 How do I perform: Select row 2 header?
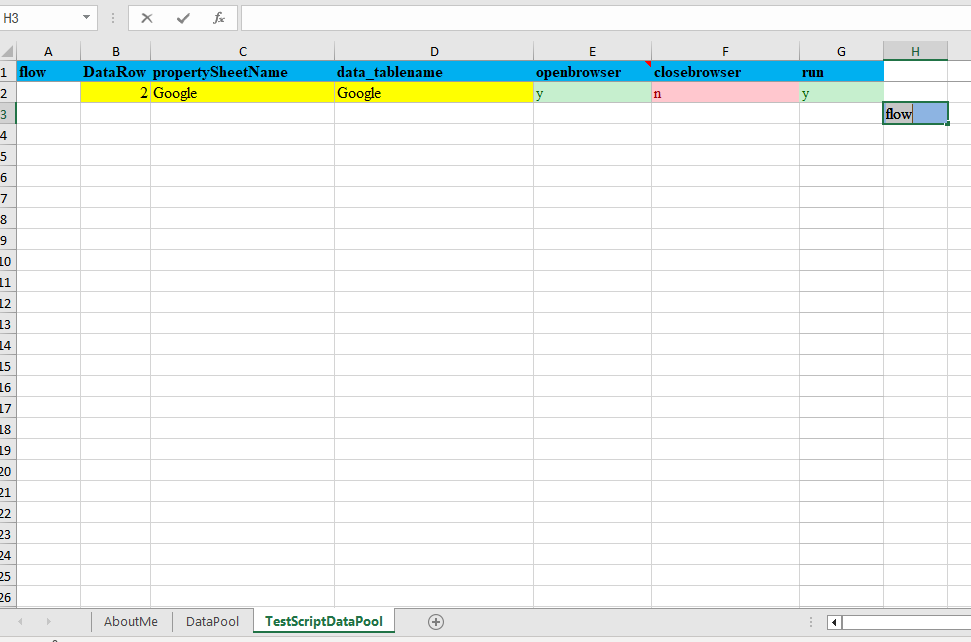(x=6, y=93)
